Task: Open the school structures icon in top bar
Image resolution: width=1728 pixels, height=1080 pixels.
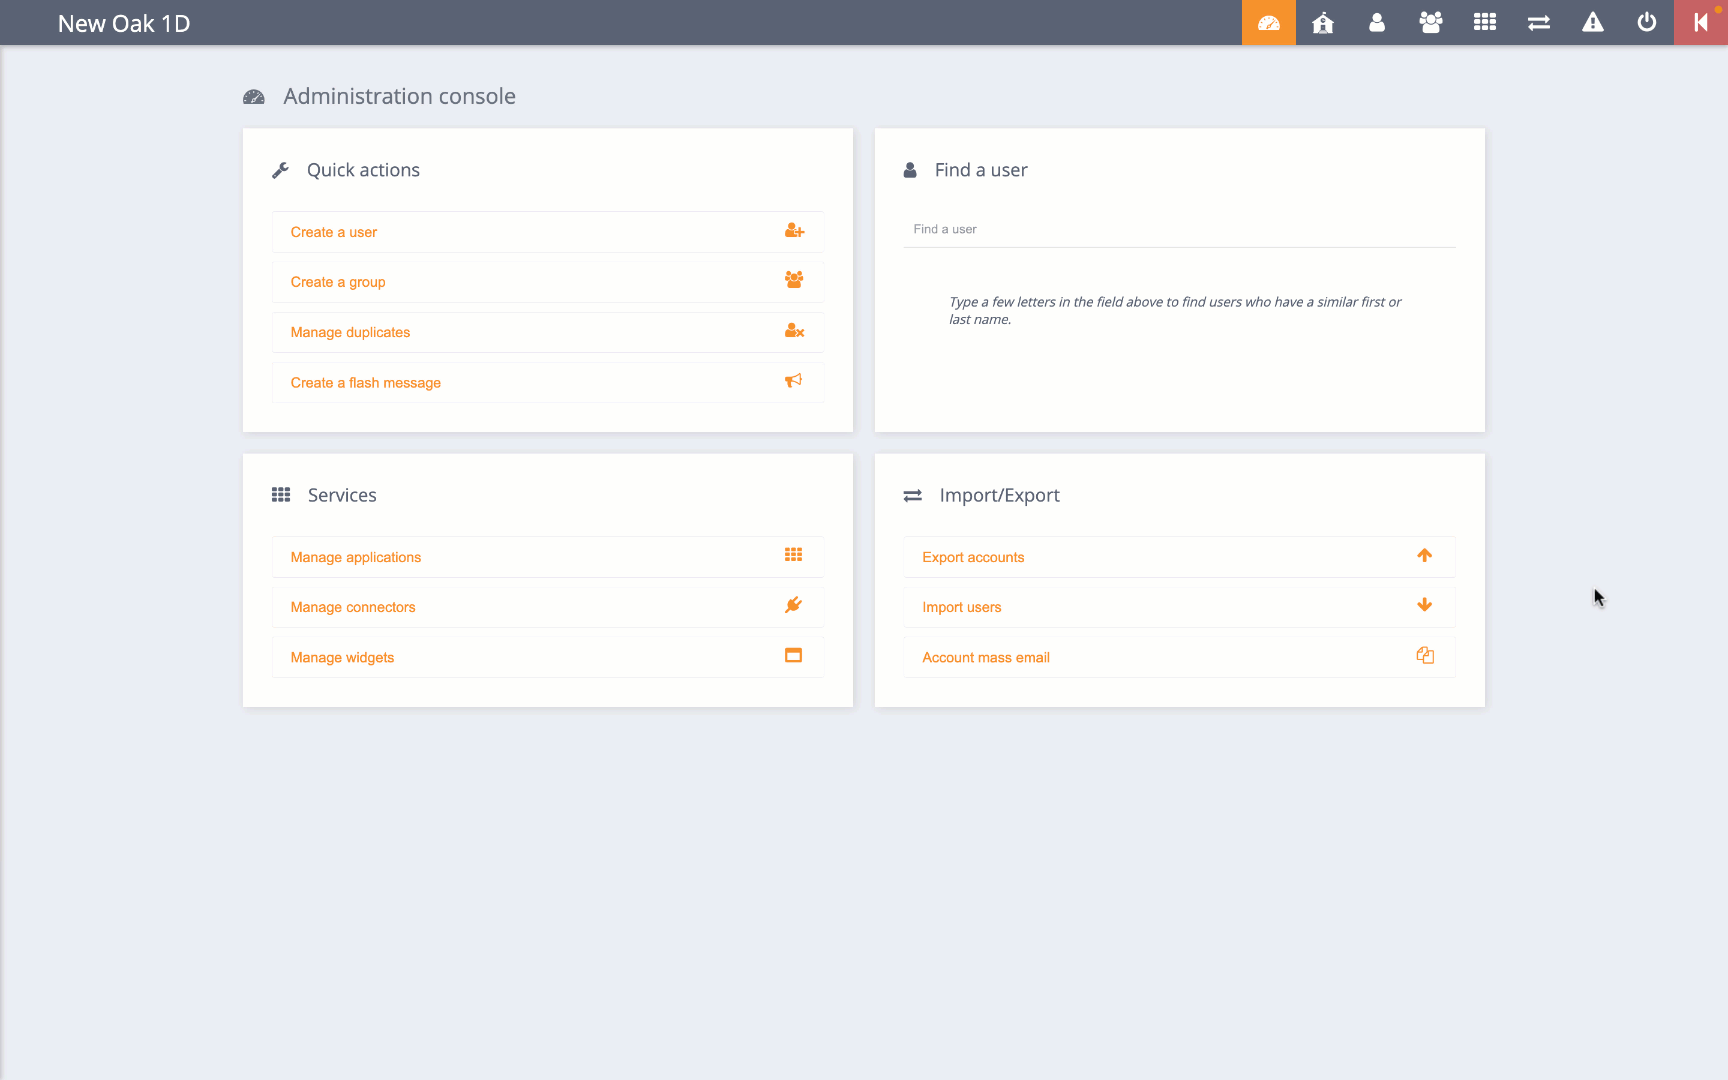Action: coord(1323,23)
